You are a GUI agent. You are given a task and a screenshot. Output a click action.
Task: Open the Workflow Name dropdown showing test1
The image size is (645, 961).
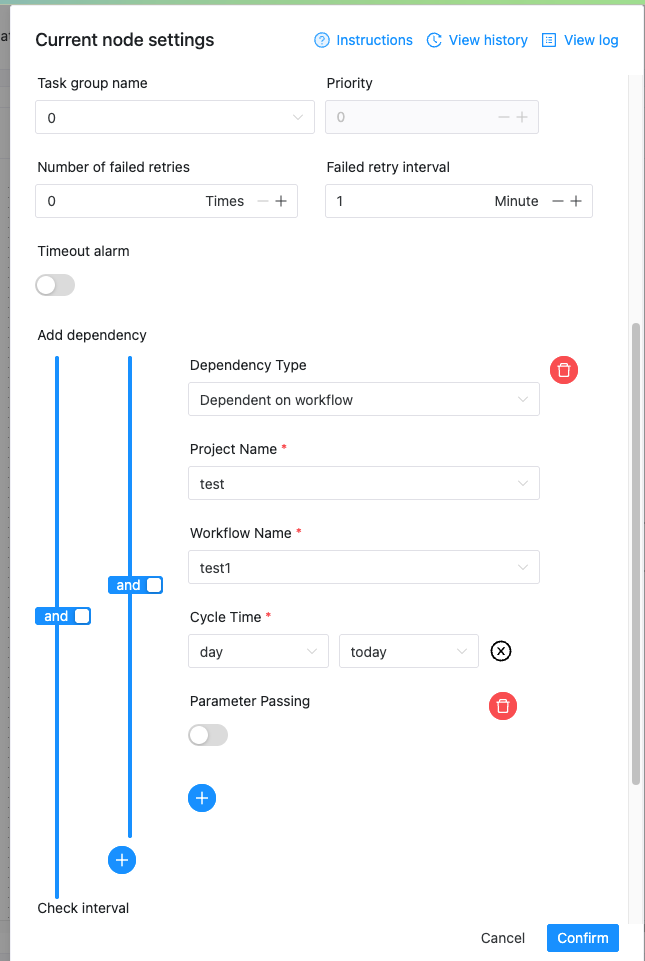click(363, 568)
